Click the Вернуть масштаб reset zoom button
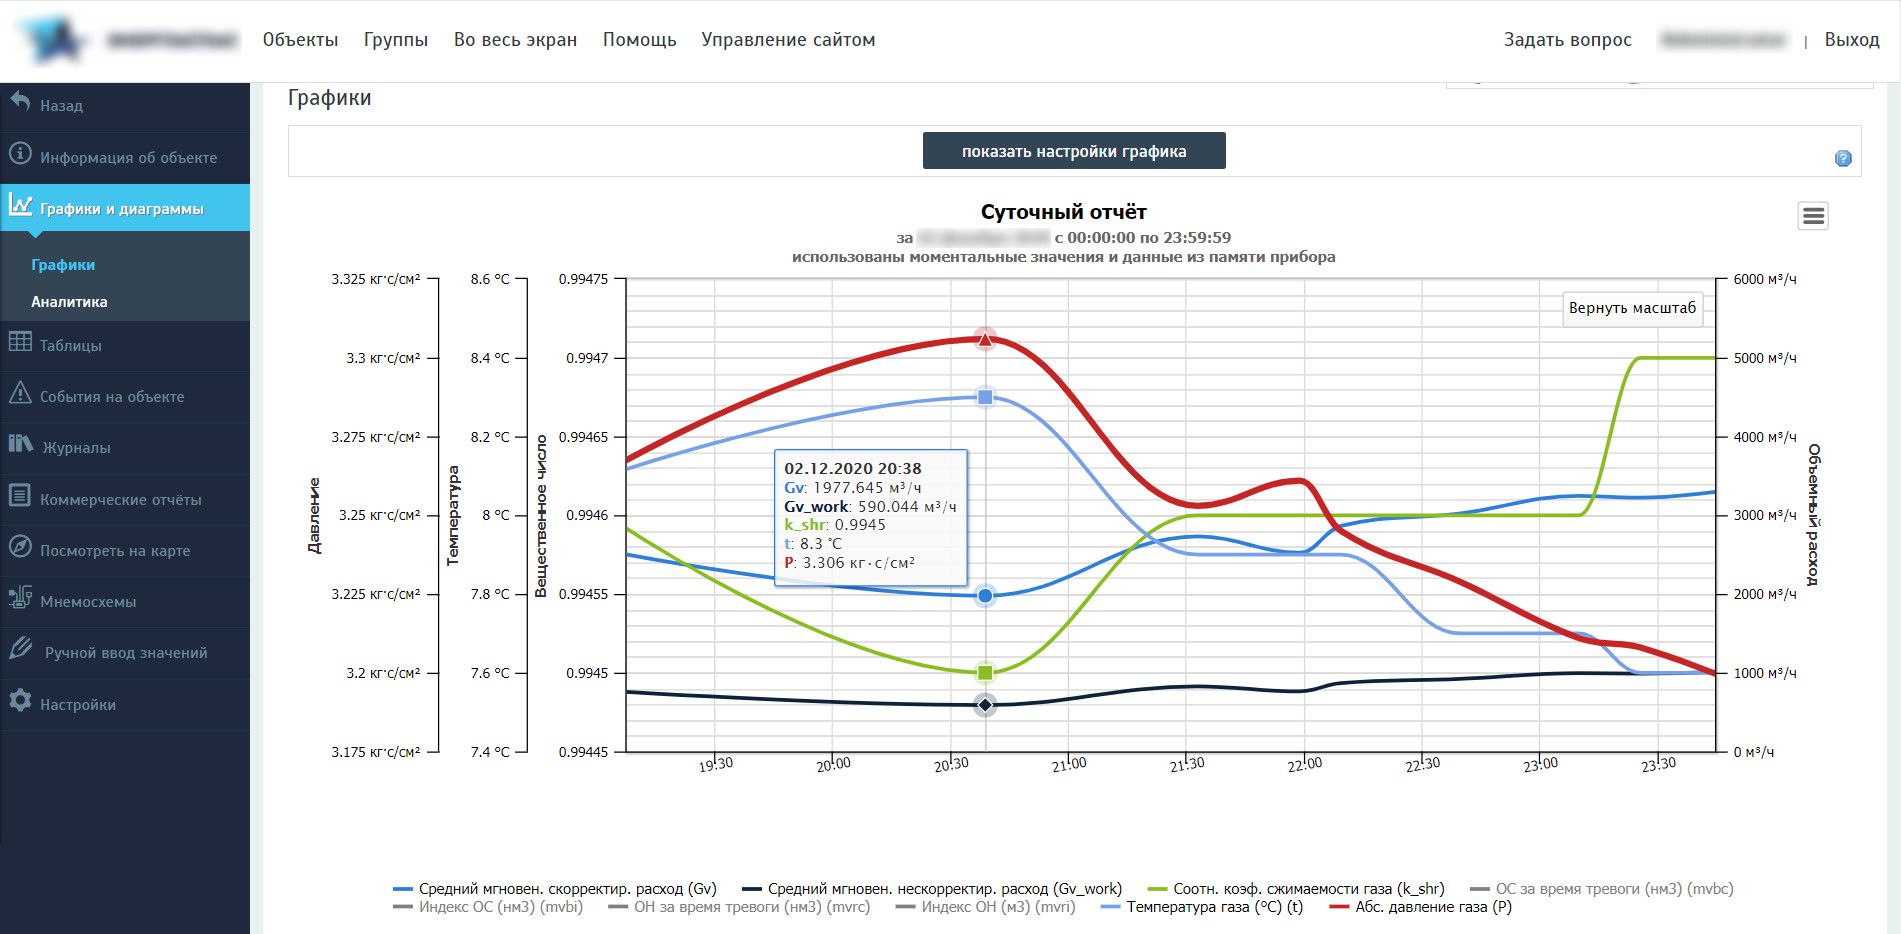Screen dimensions: 1901x934 click(1632, 308)
